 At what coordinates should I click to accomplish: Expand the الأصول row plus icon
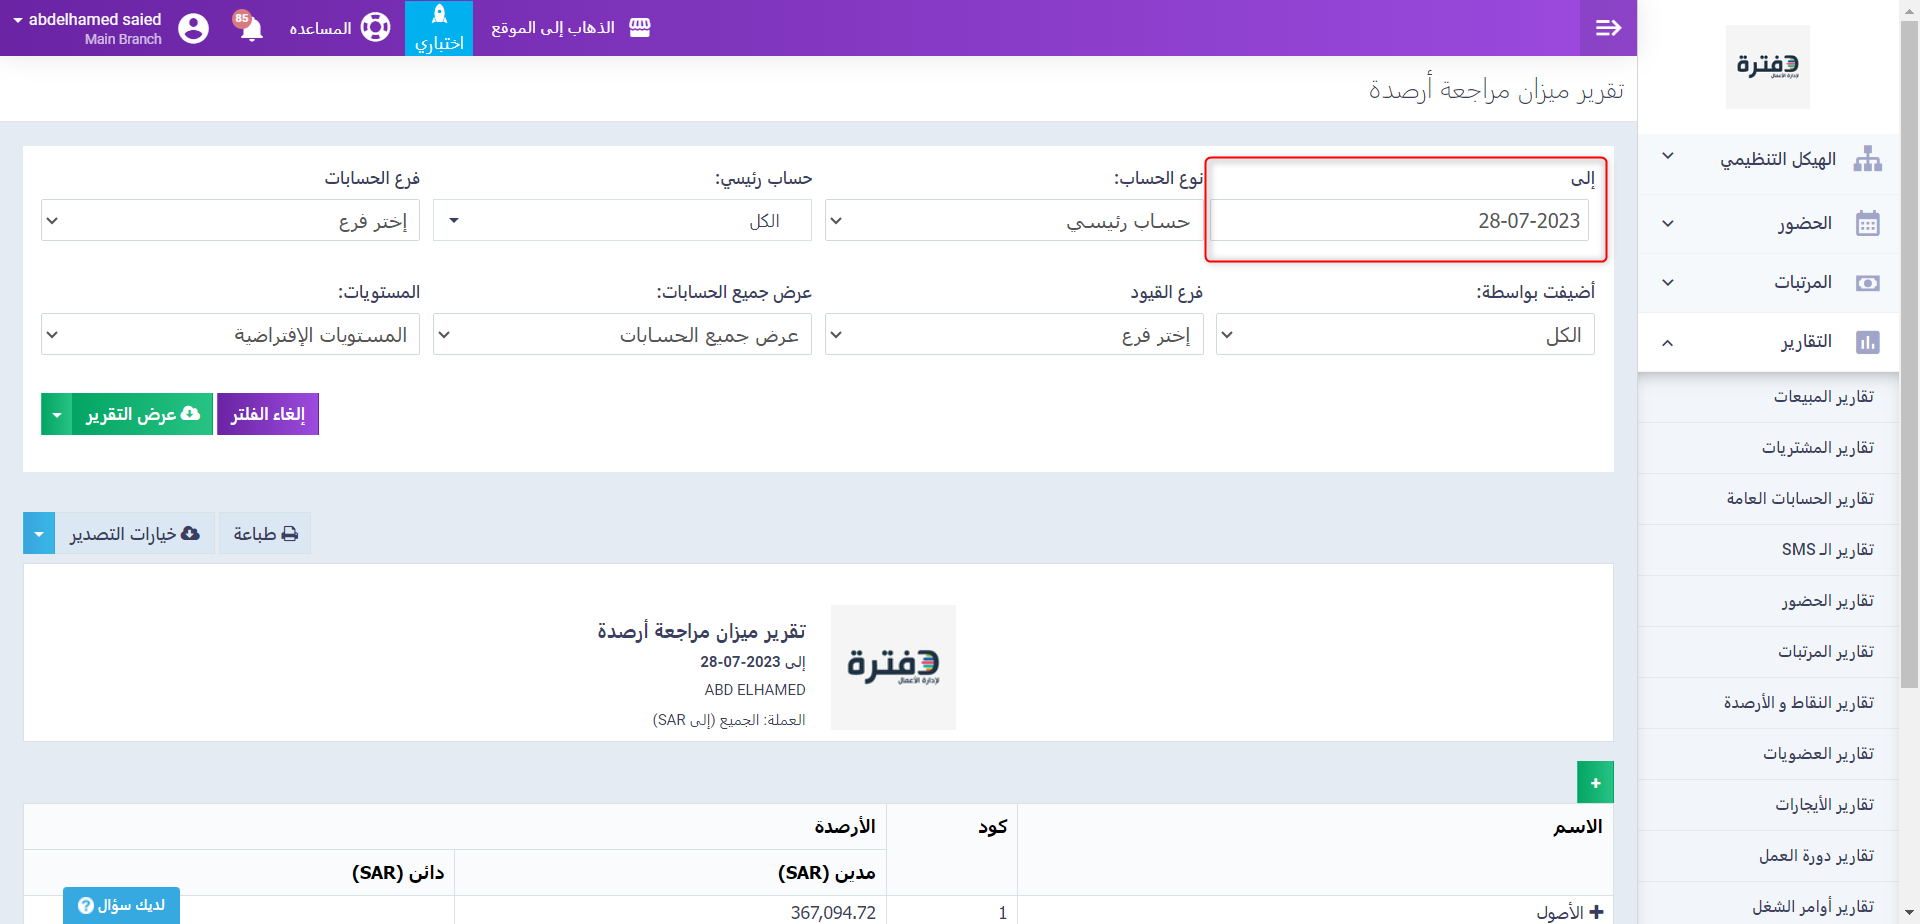click(1596, 912)
